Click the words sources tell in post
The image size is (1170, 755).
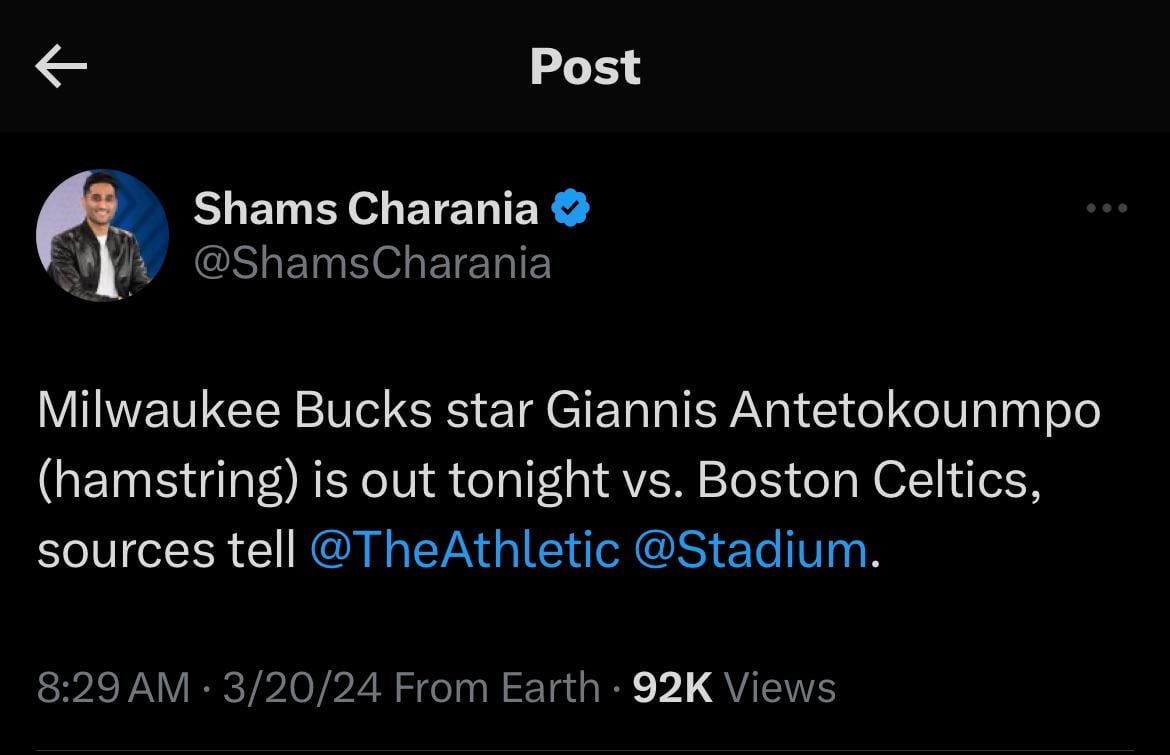[x=166, y=550]
